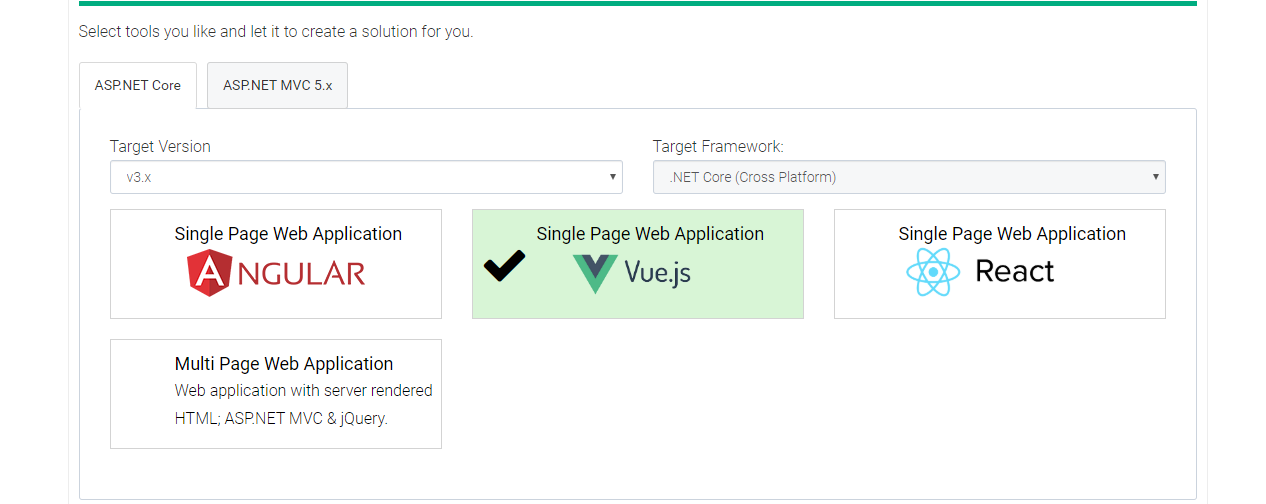Click the black checkmark on Vue.js card
1266x504 pixels.
[x=504, y=265]
